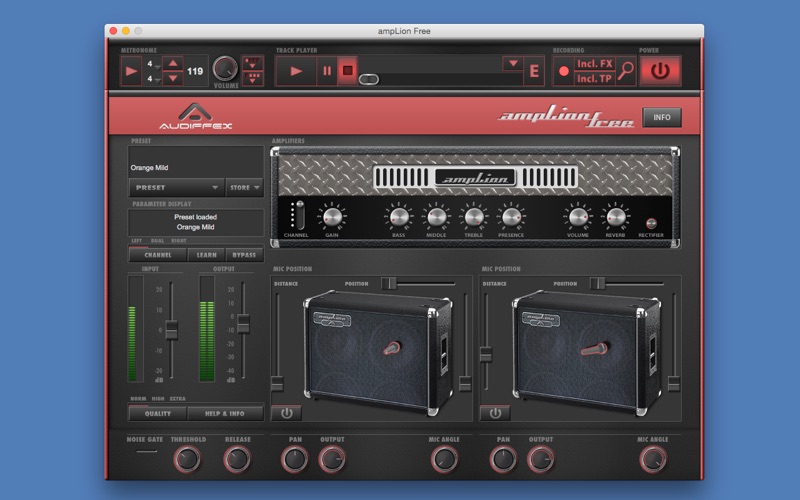Click the amplifier TREBLE knob

click(474, 216)
